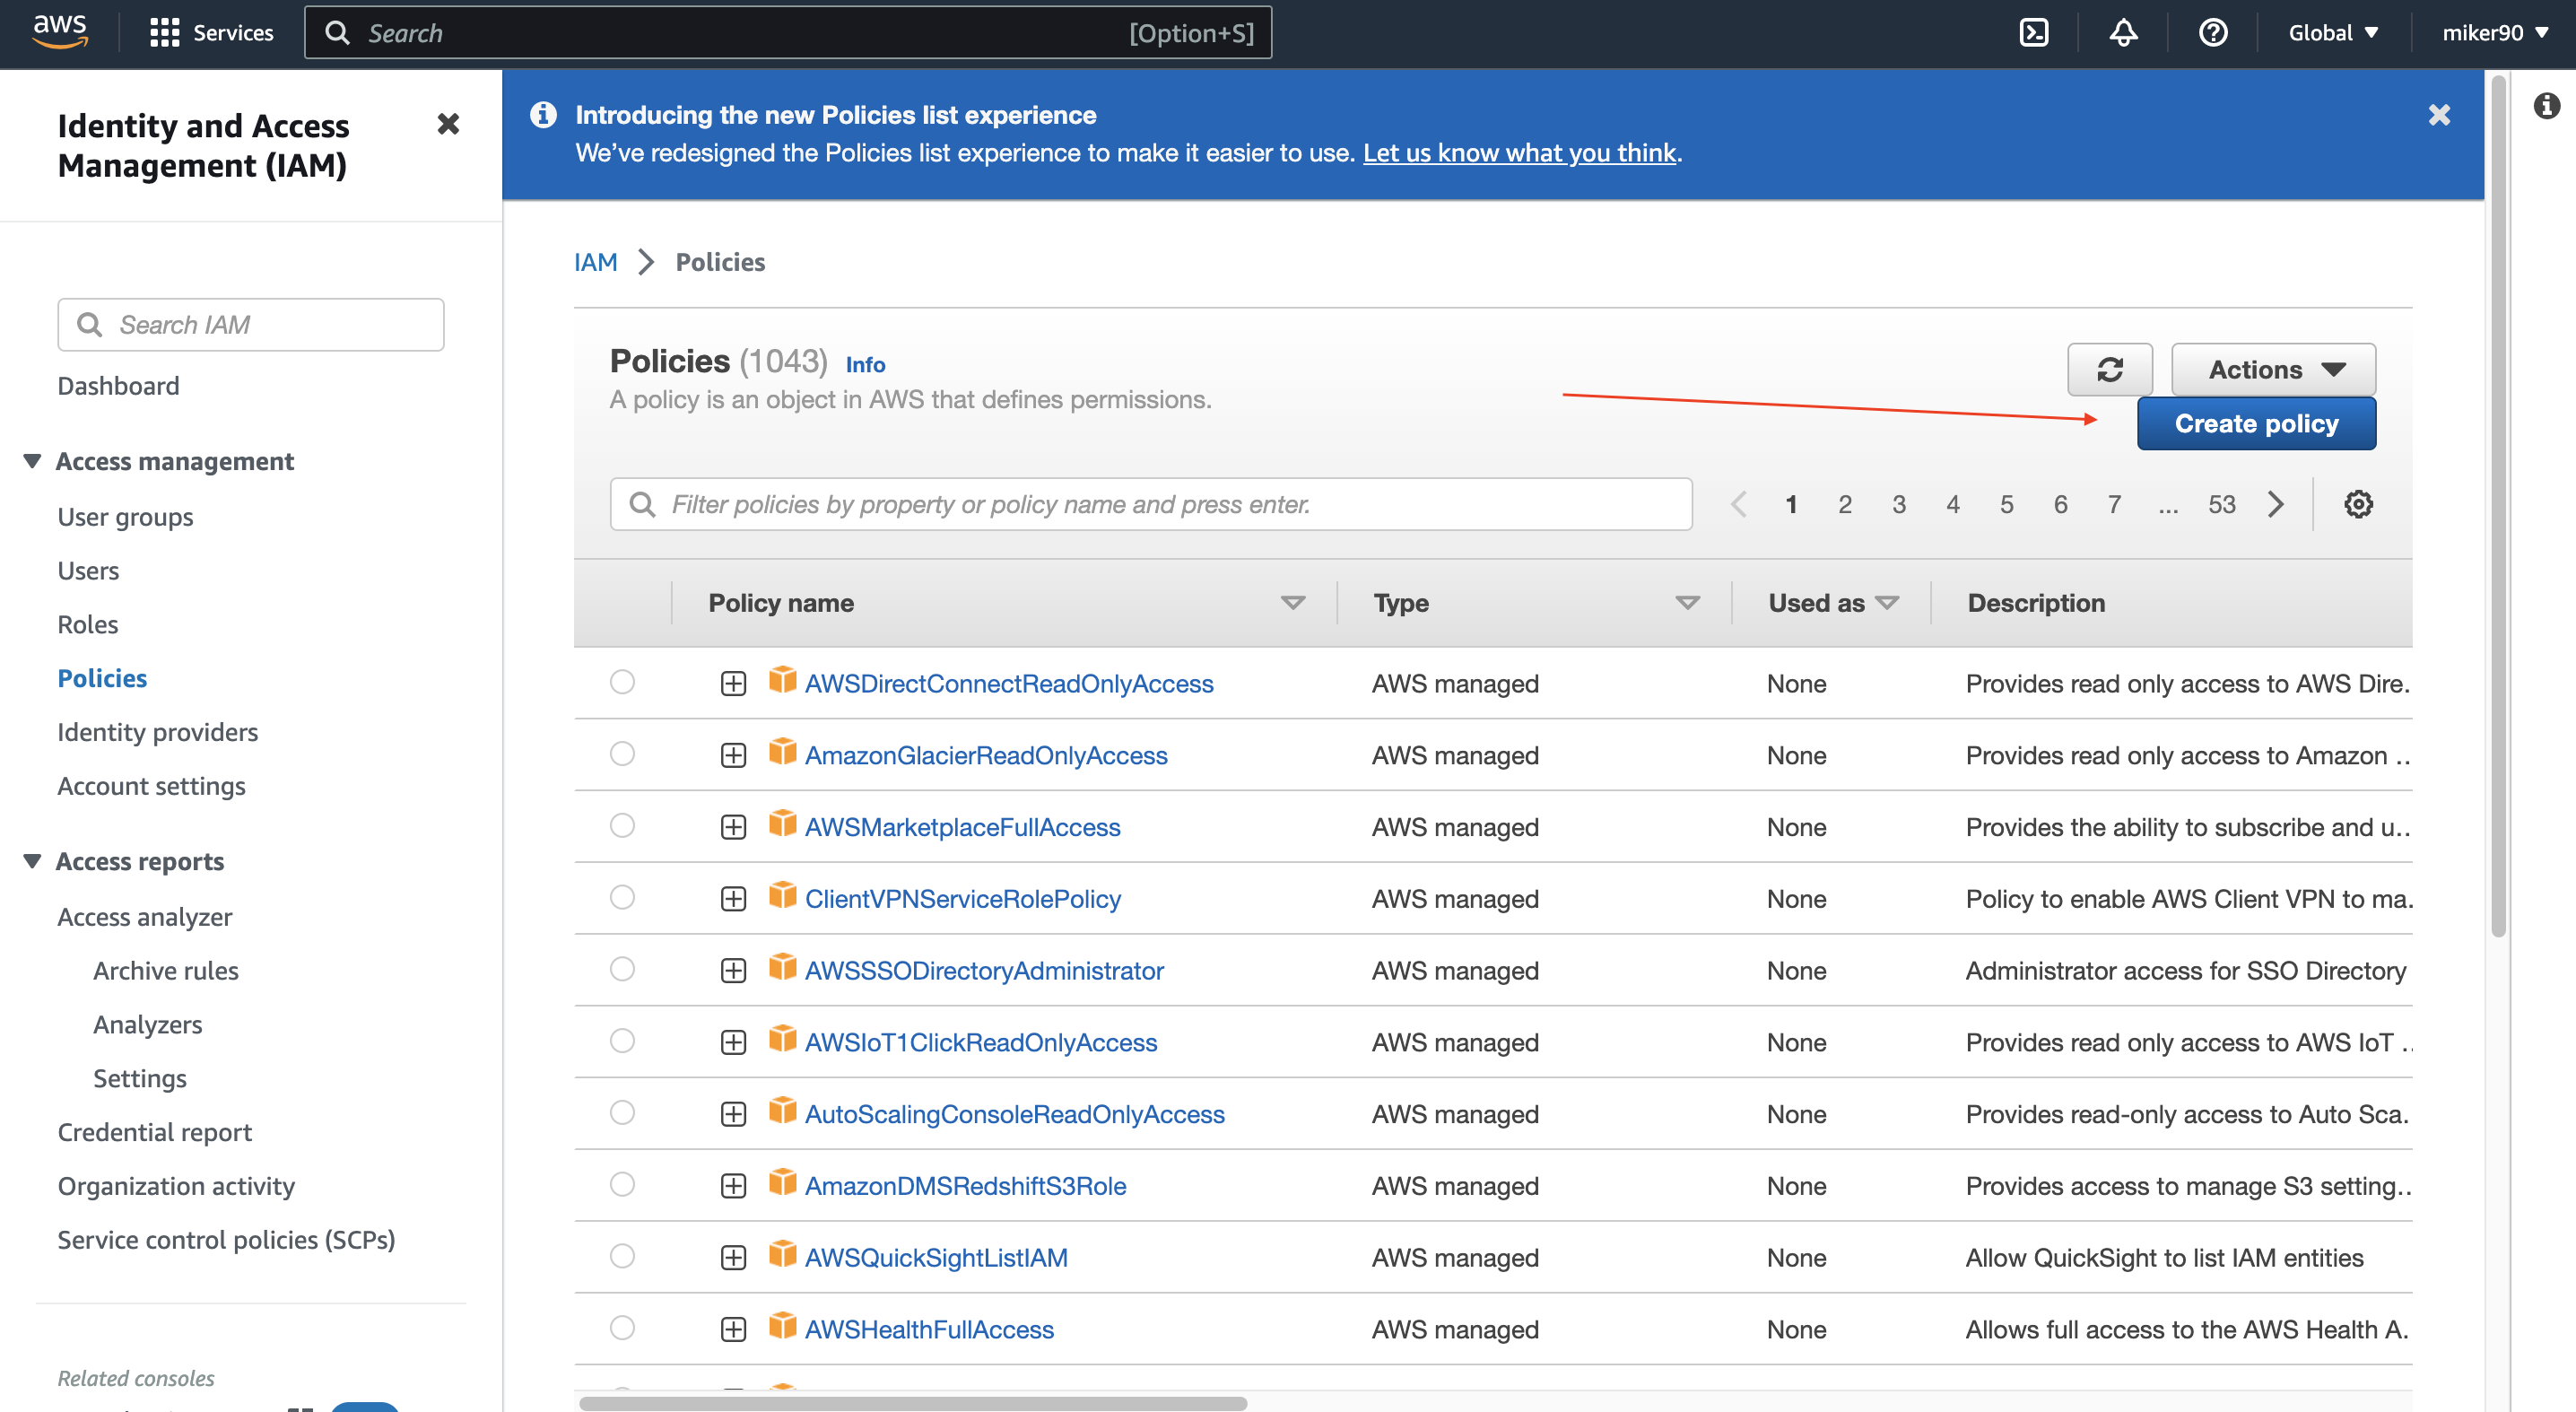Go to page 2 of policies
Viewport: 2576px width, 1412px height.
pos(1845,504)
